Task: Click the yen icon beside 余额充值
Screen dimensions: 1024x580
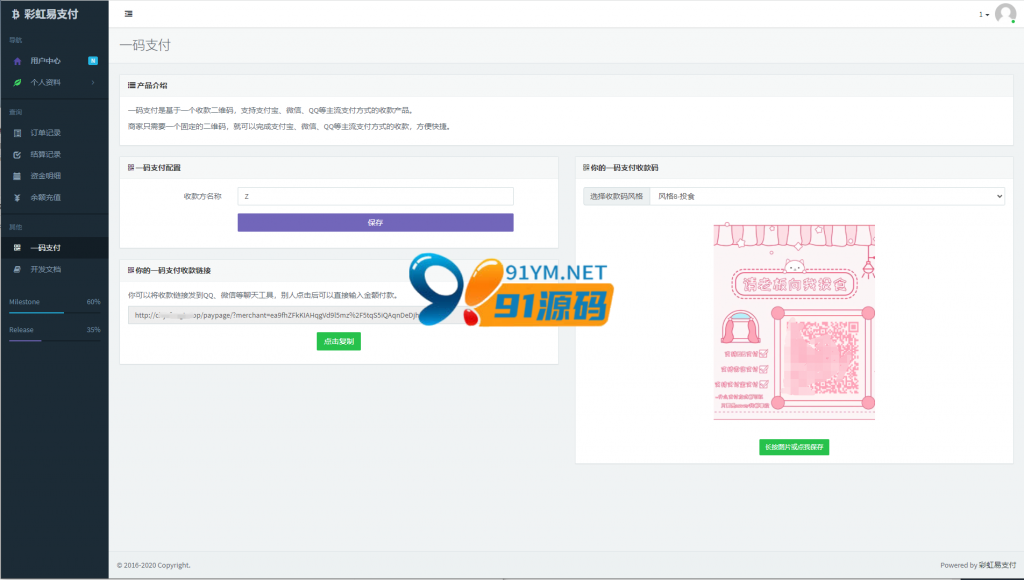Action: pos(18,197)
